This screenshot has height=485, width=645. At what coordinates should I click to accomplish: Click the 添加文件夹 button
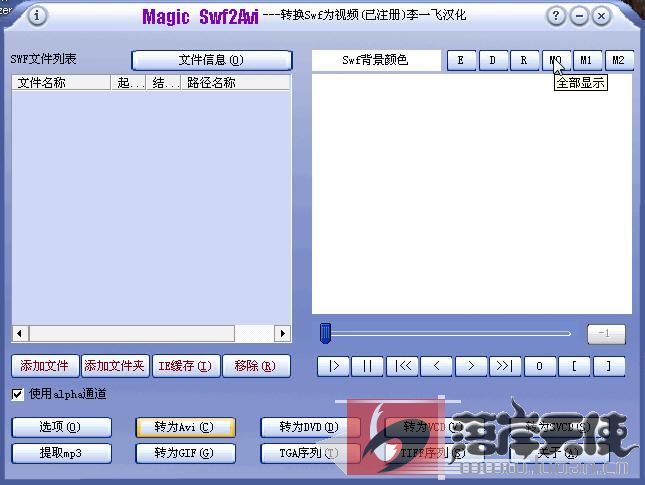tap(115, 366)
